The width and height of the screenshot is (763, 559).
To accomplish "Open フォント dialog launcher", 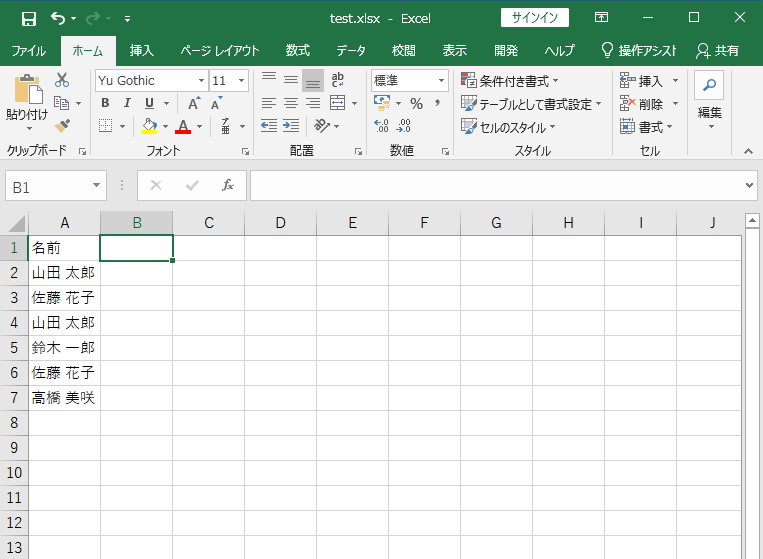I will tap(245, 152).
